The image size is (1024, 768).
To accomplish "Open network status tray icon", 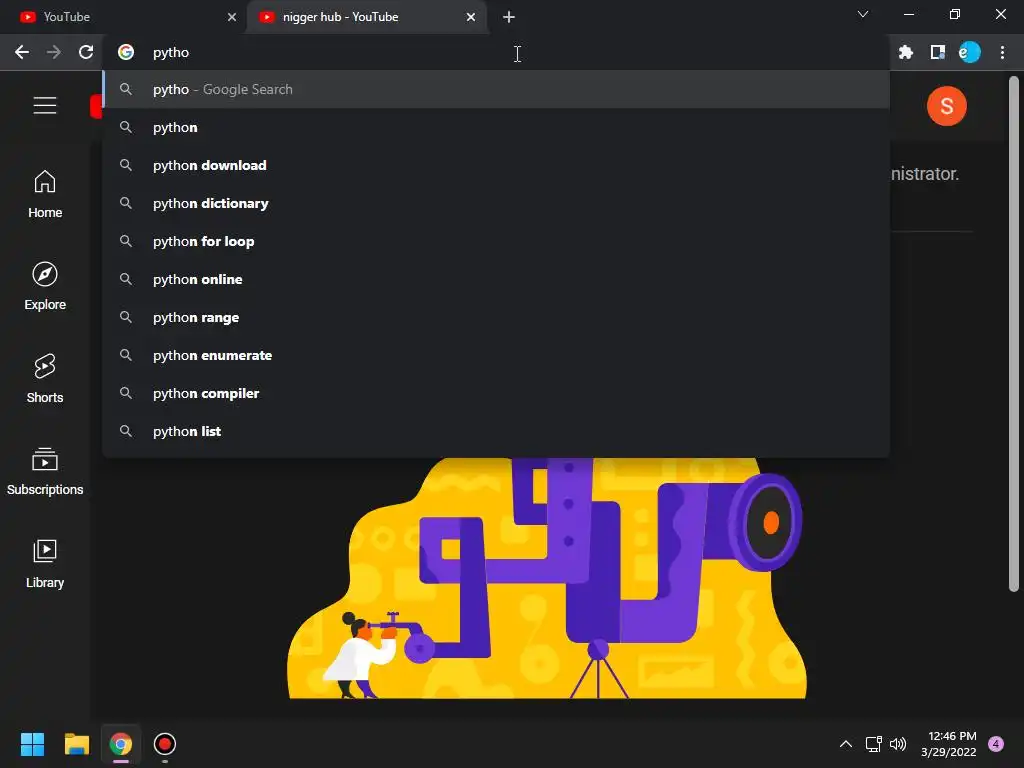I will 873,744.
